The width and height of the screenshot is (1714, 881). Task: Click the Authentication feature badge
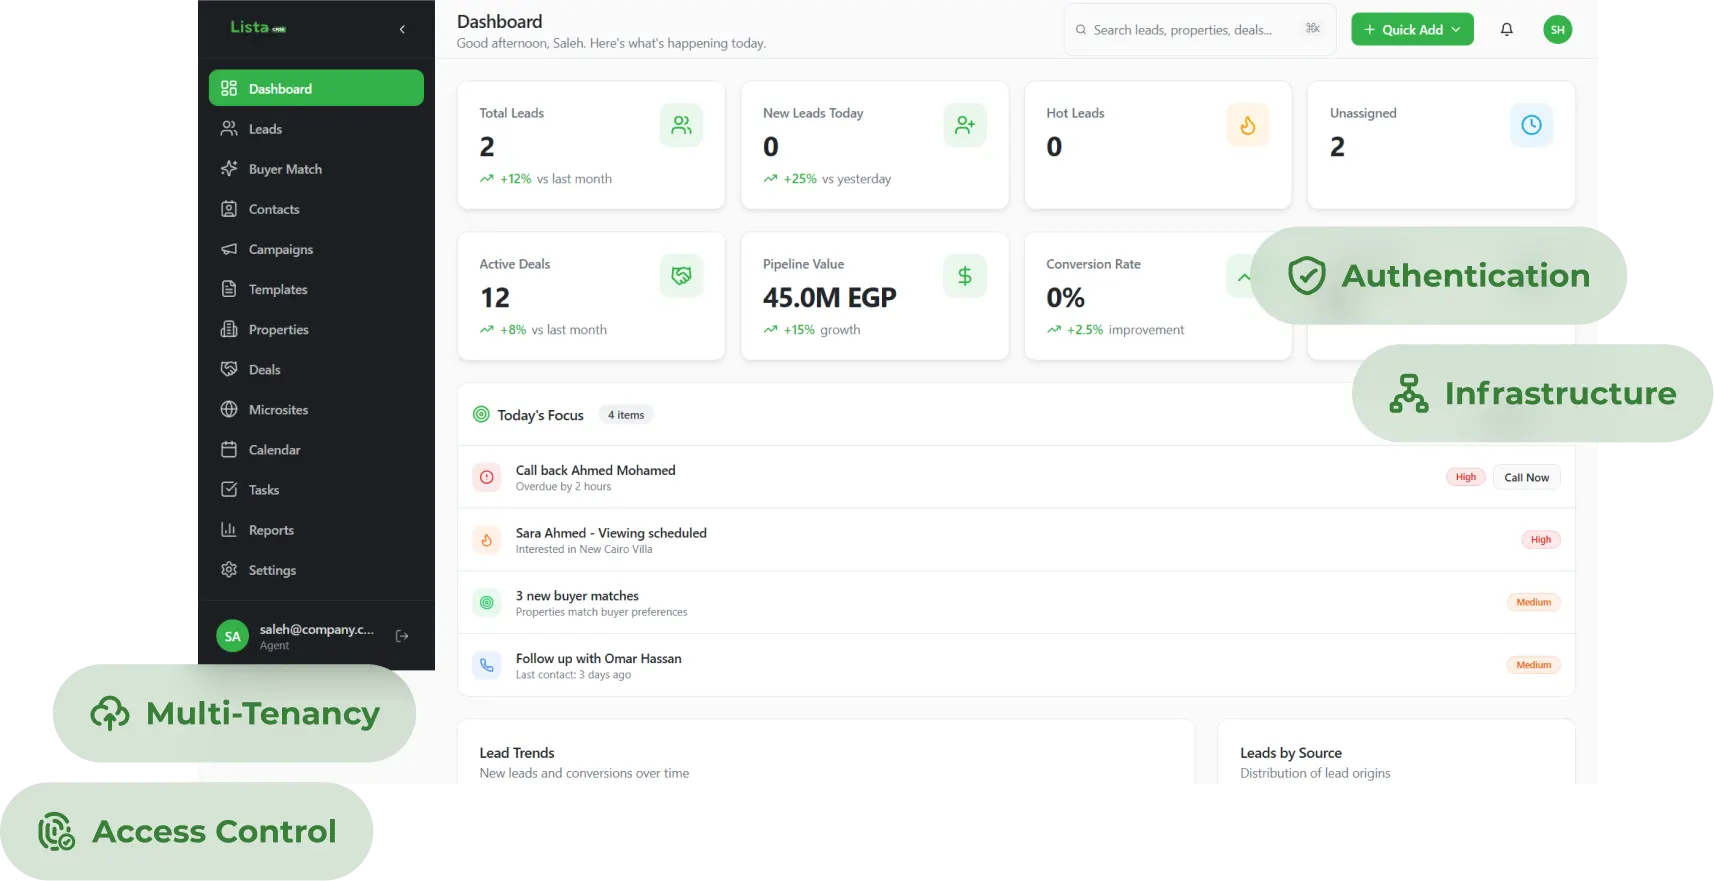[1440, 276]
